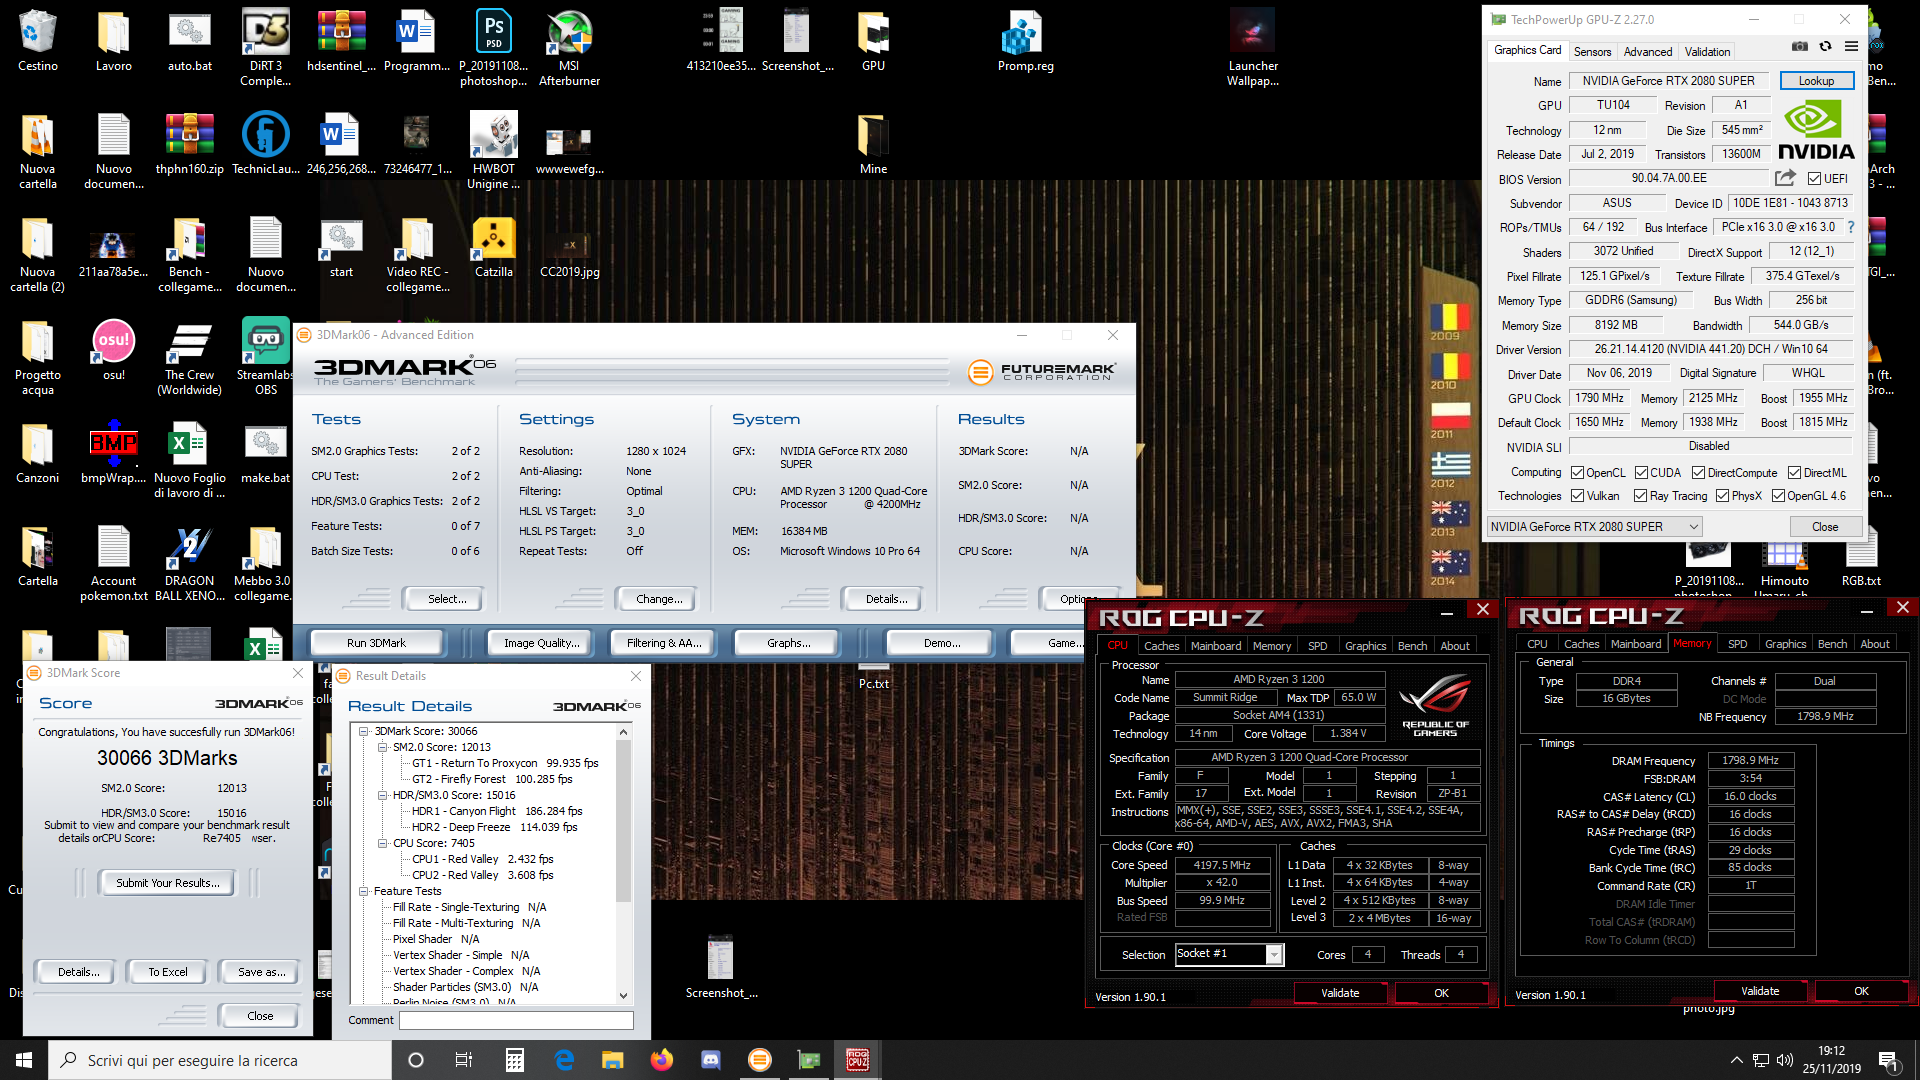The height and width of the screenshot is (1080, 1920).
Task: Open Discord from the taskbar
Action: (x=711, y=1060)
